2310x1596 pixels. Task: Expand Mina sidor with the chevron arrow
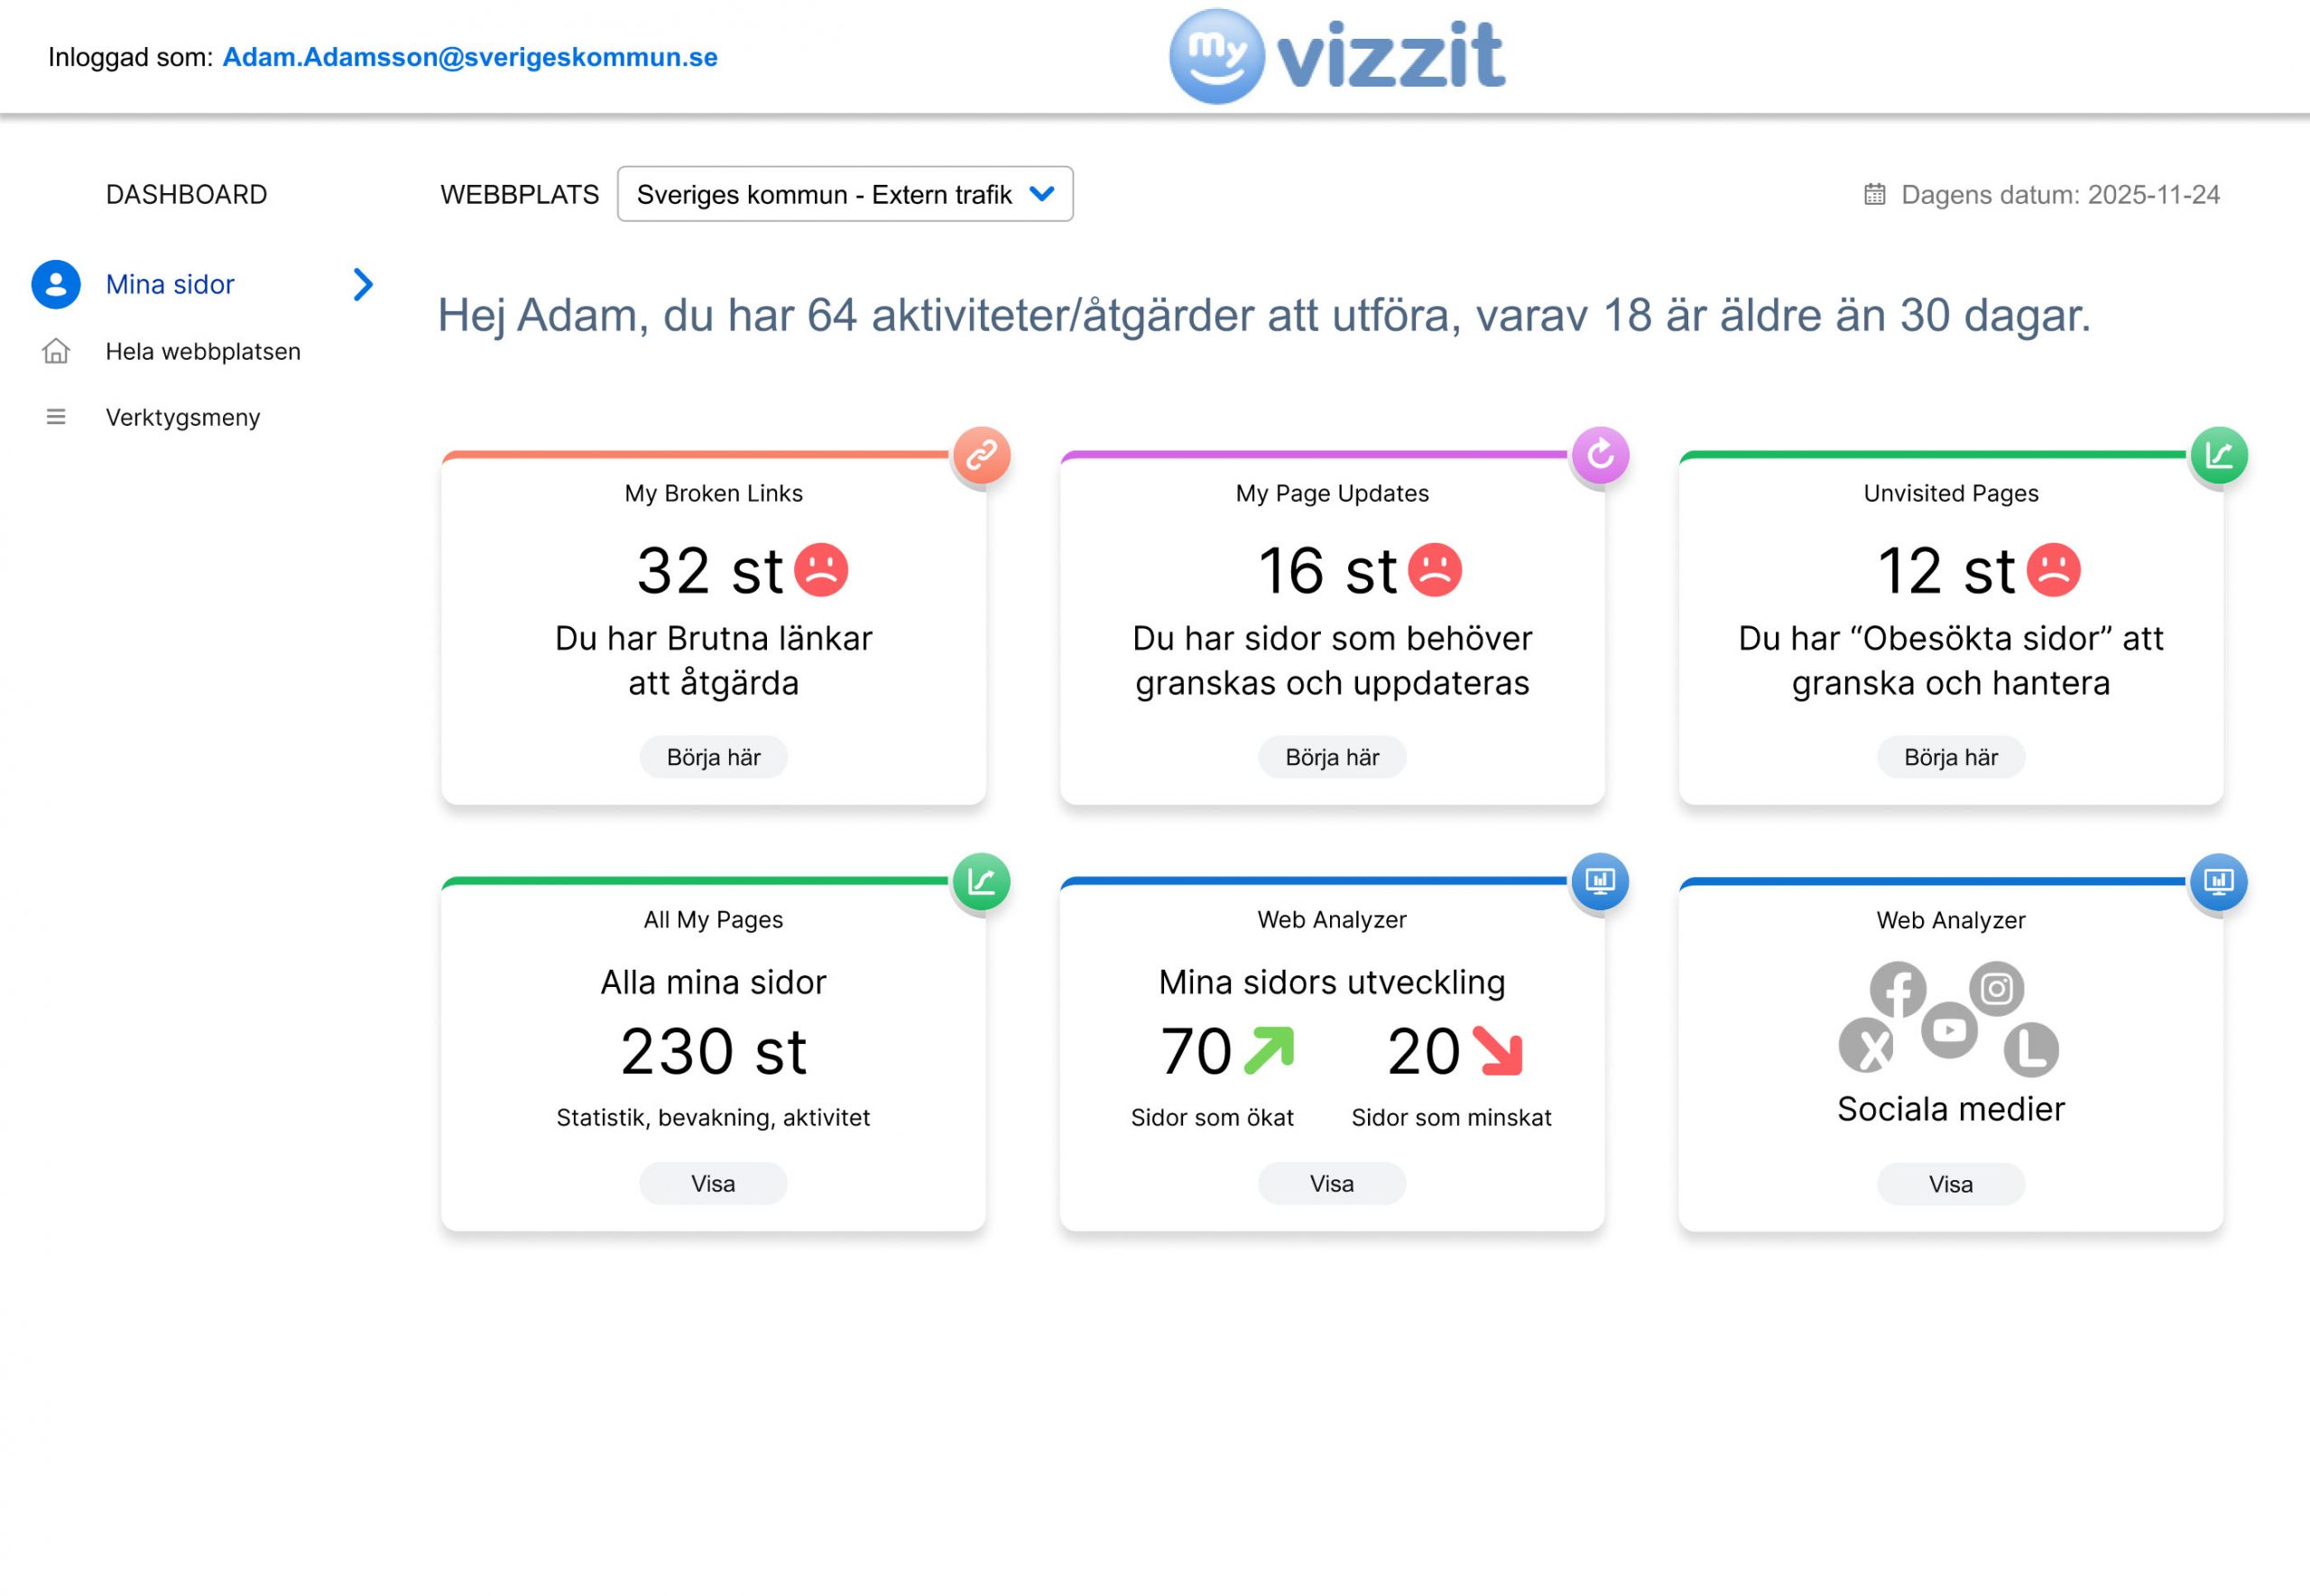click(x=363, y=285)
